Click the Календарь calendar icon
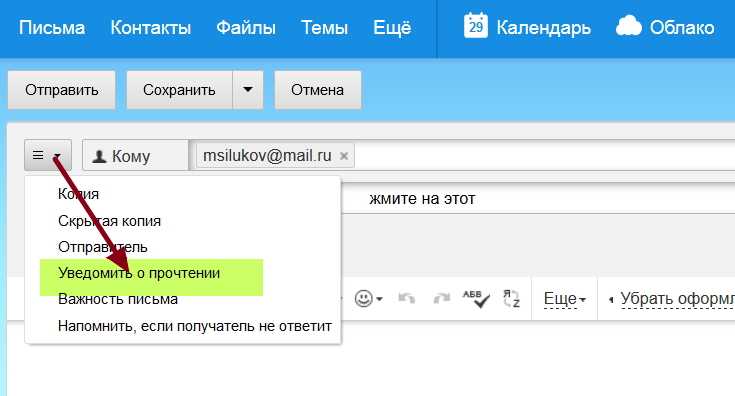 [476, 26]
